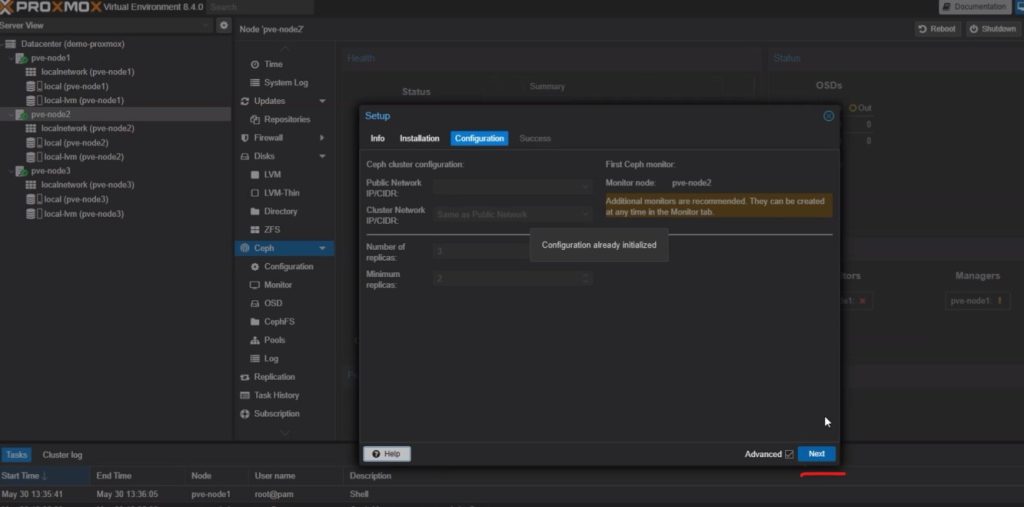Open the Tasks tab in bottom panel
Screen dimensions: 1024x507
click(17, 455)
